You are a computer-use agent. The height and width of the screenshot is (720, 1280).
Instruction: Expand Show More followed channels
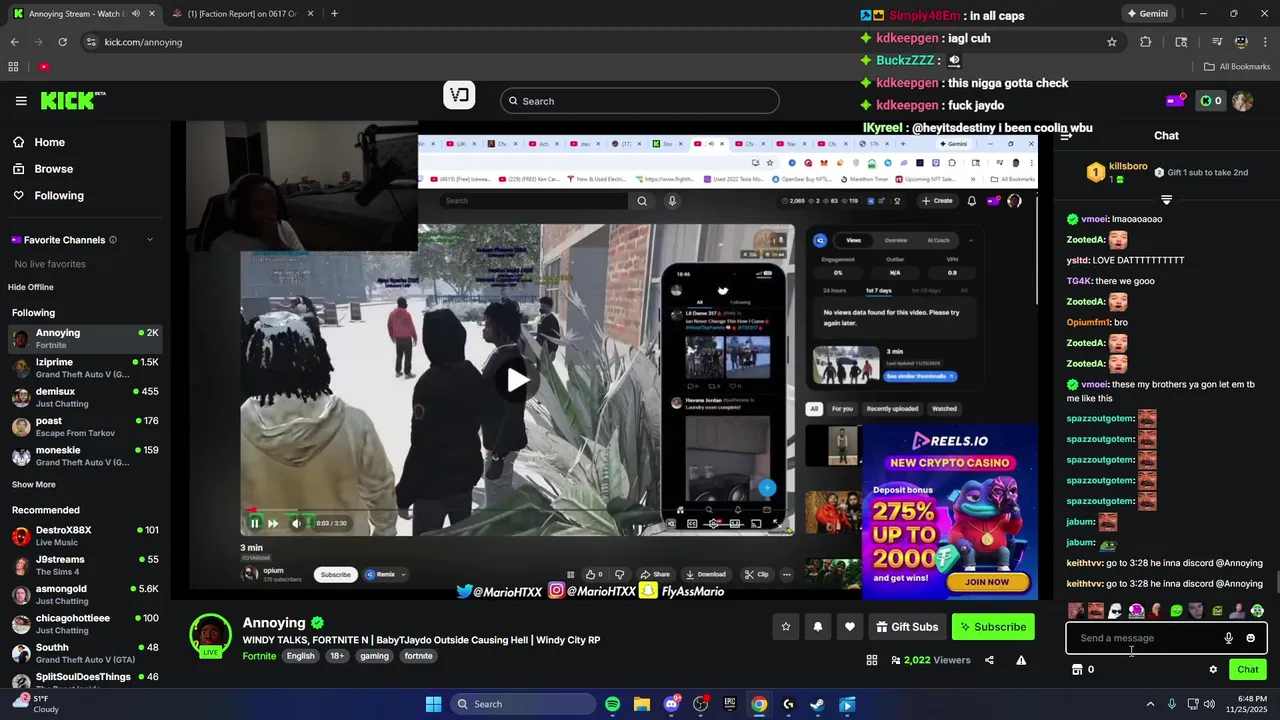coord(33,485)
